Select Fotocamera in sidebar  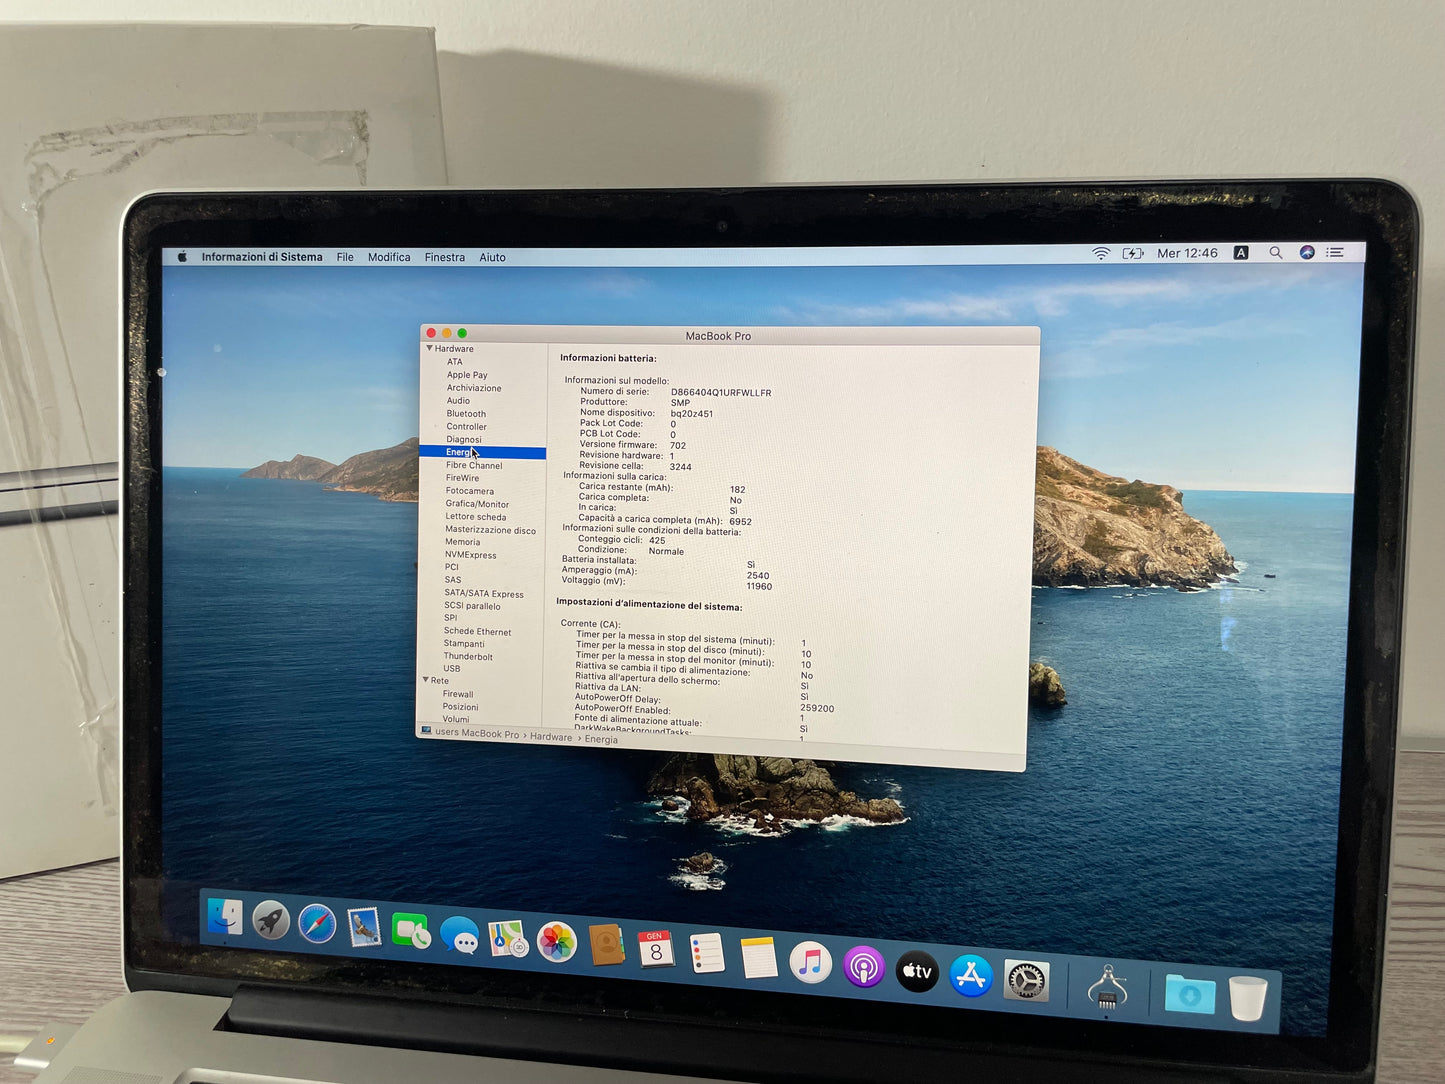(470, 491)
